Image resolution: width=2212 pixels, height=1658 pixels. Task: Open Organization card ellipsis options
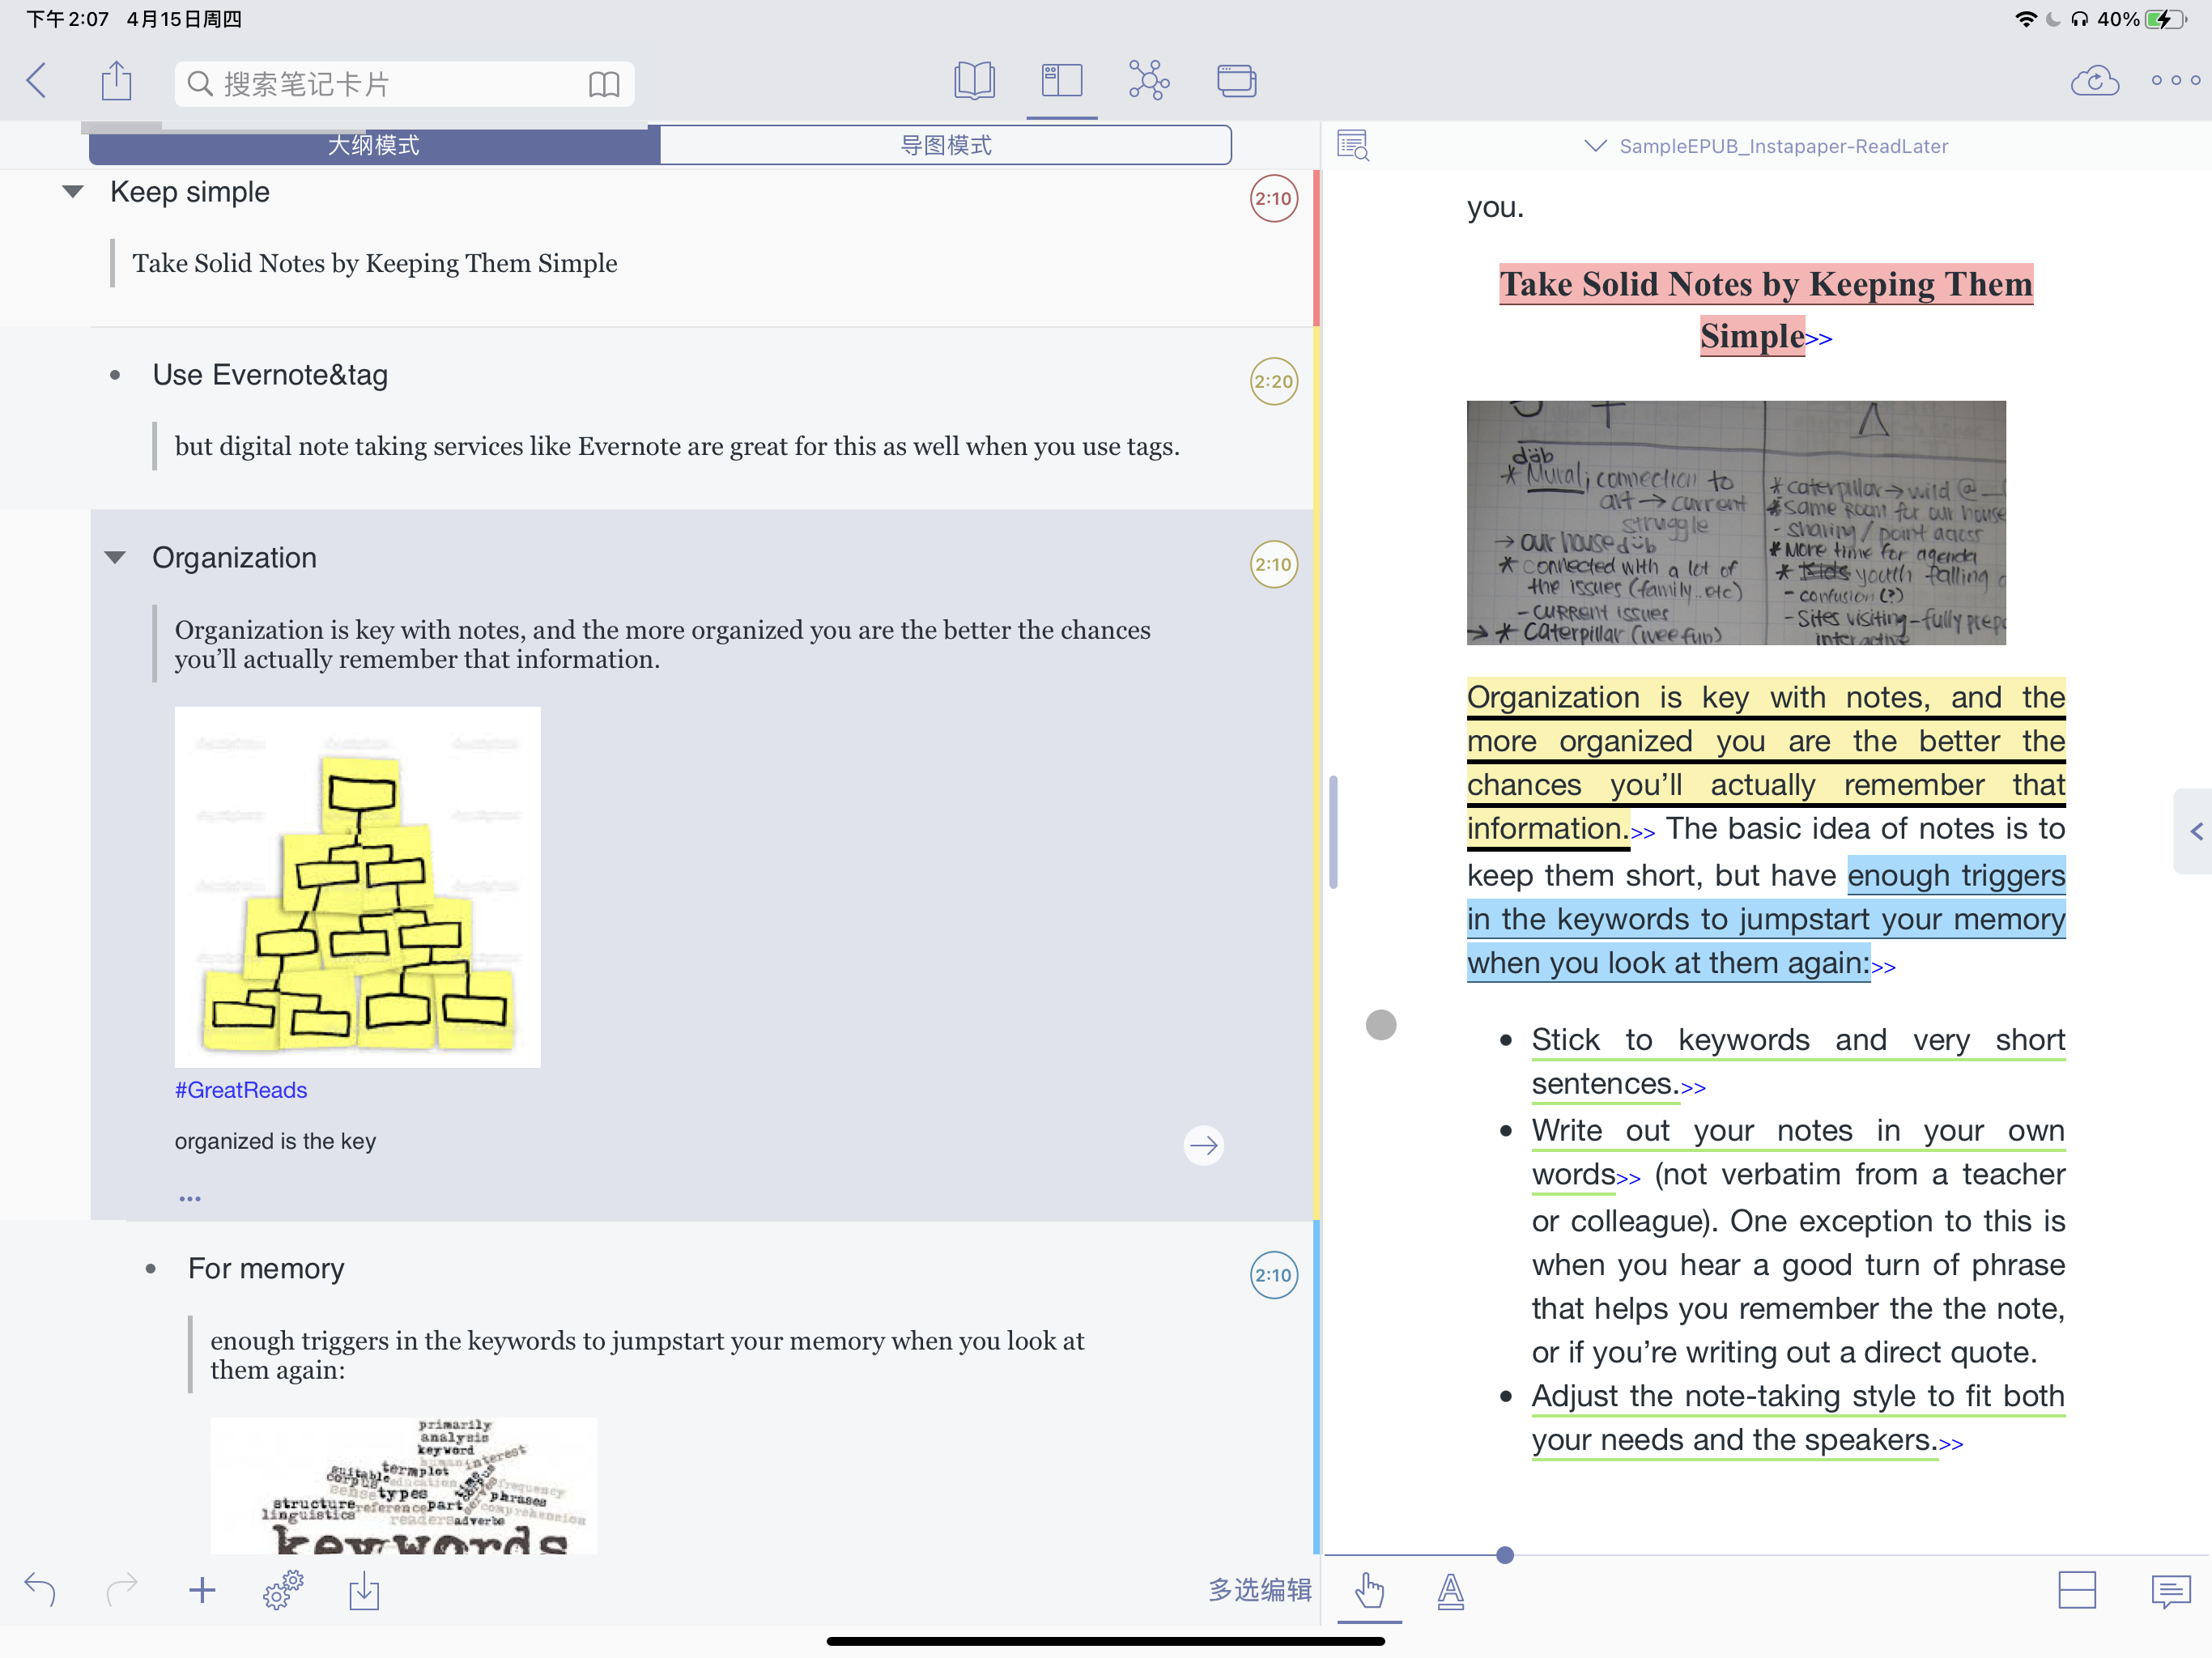coord(190,1198)
